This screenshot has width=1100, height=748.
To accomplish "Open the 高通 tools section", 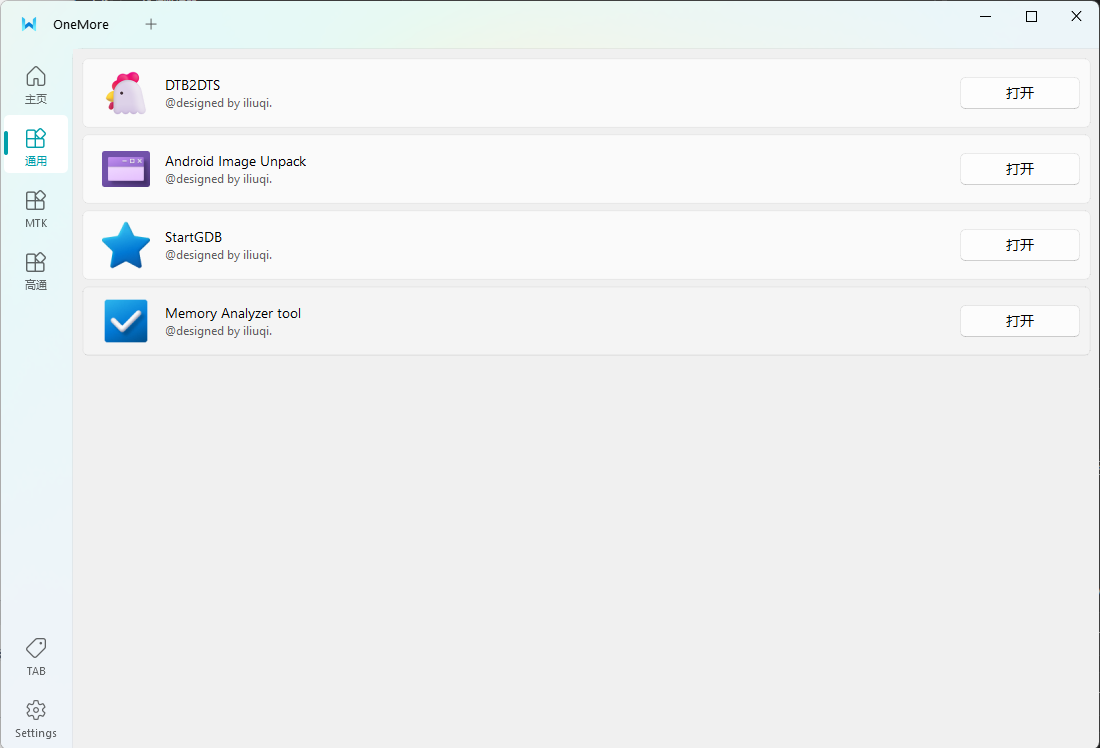I will pyautogui.click(x=36, y=270).
